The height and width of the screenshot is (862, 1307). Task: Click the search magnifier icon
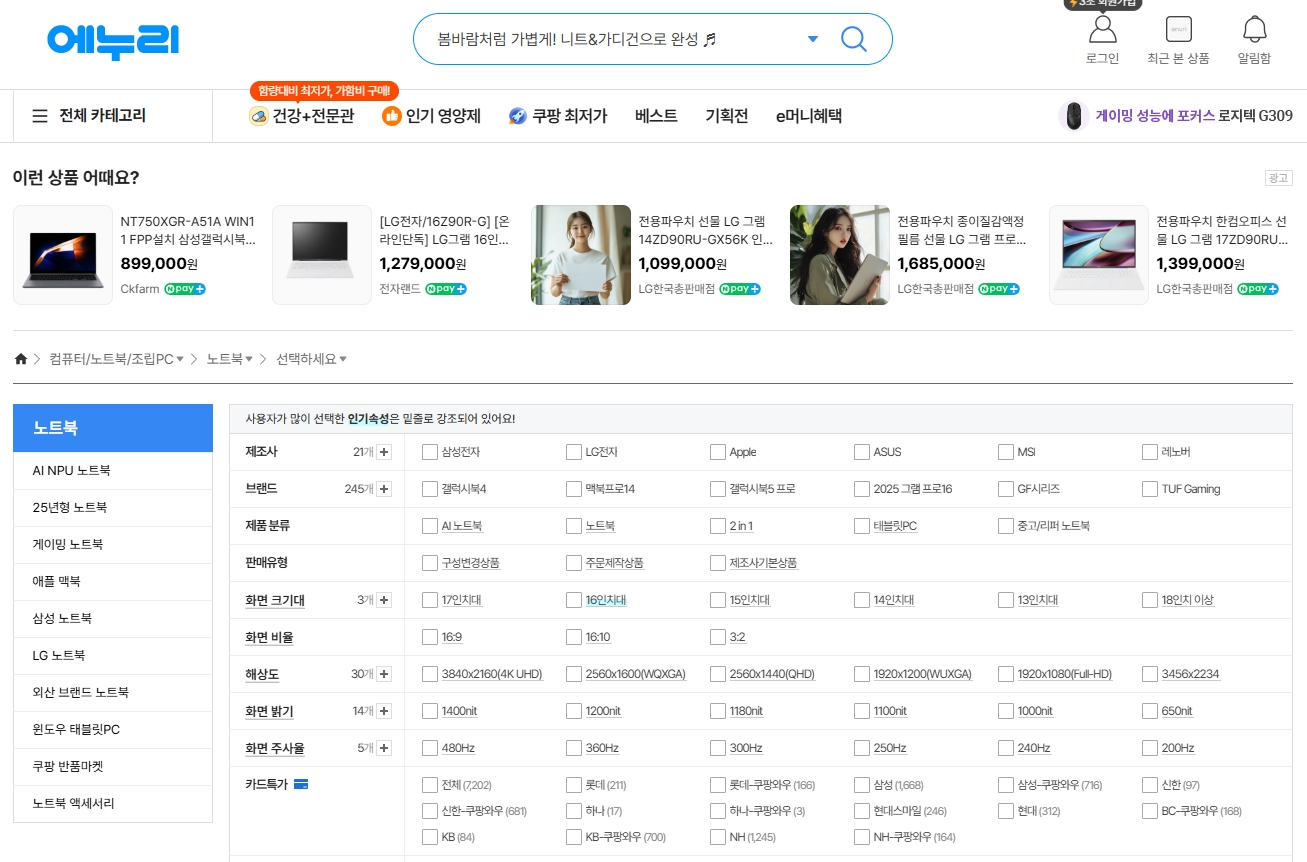coord(853,39)
